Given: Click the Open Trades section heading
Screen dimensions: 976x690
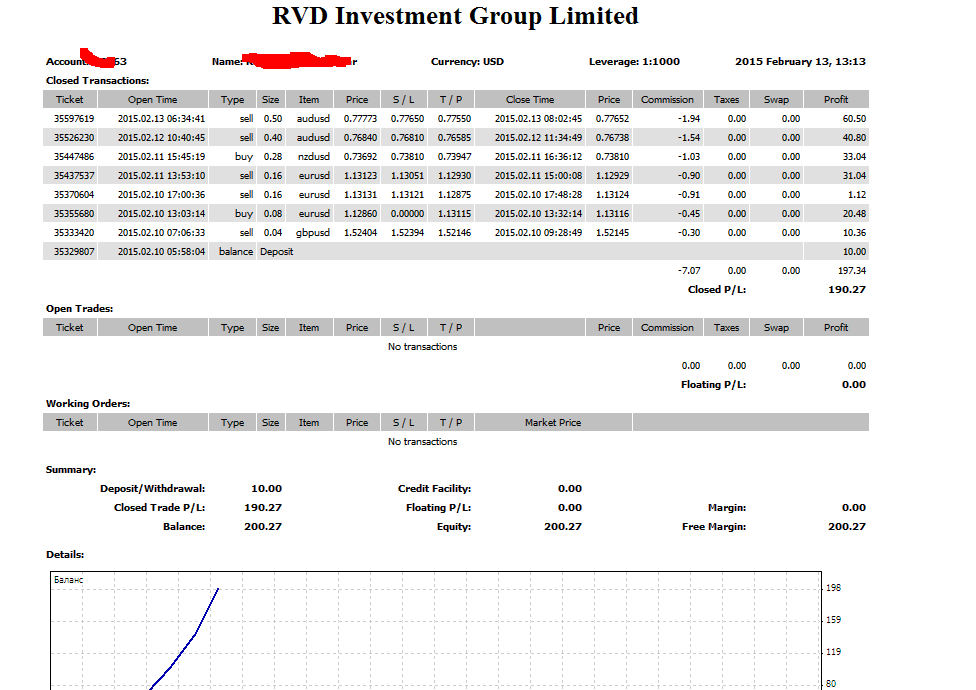Looking at the screenshot, I should pyautogui.click(x=80, y=309).
